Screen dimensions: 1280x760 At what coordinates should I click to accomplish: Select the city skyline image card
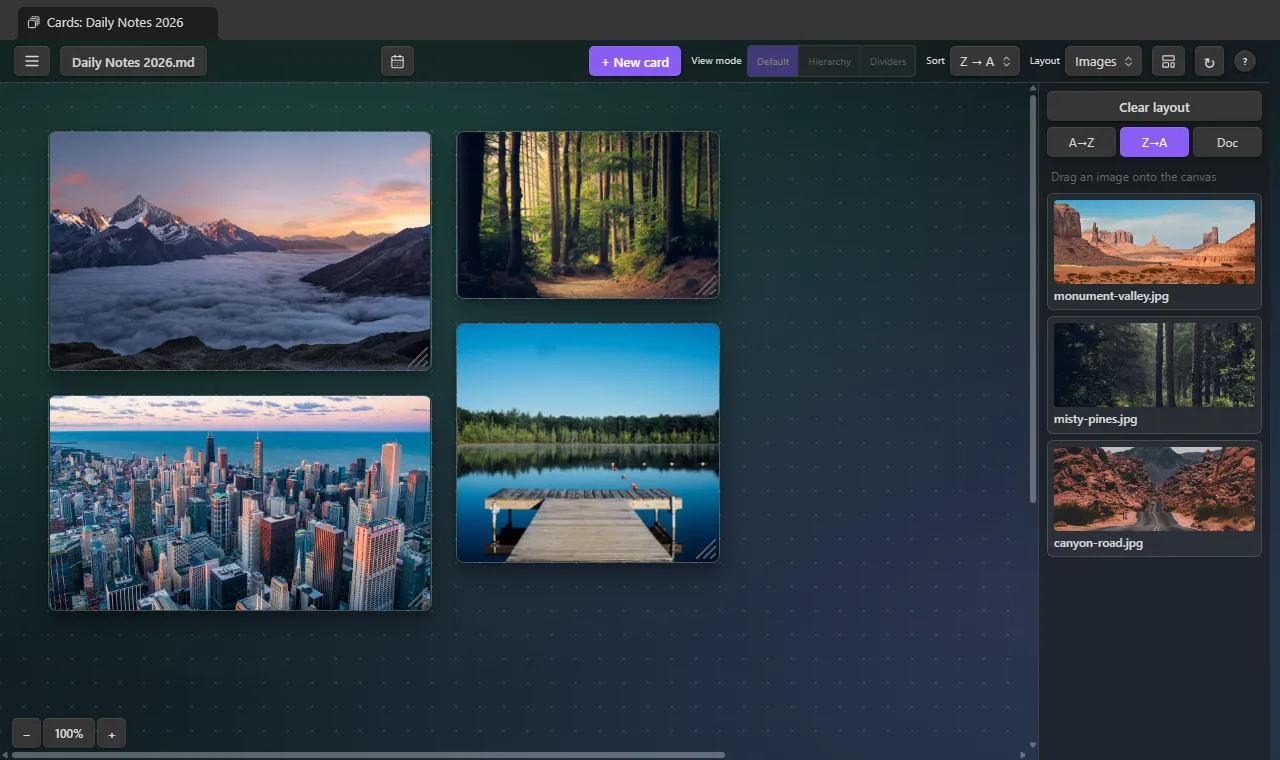point(240,503)
